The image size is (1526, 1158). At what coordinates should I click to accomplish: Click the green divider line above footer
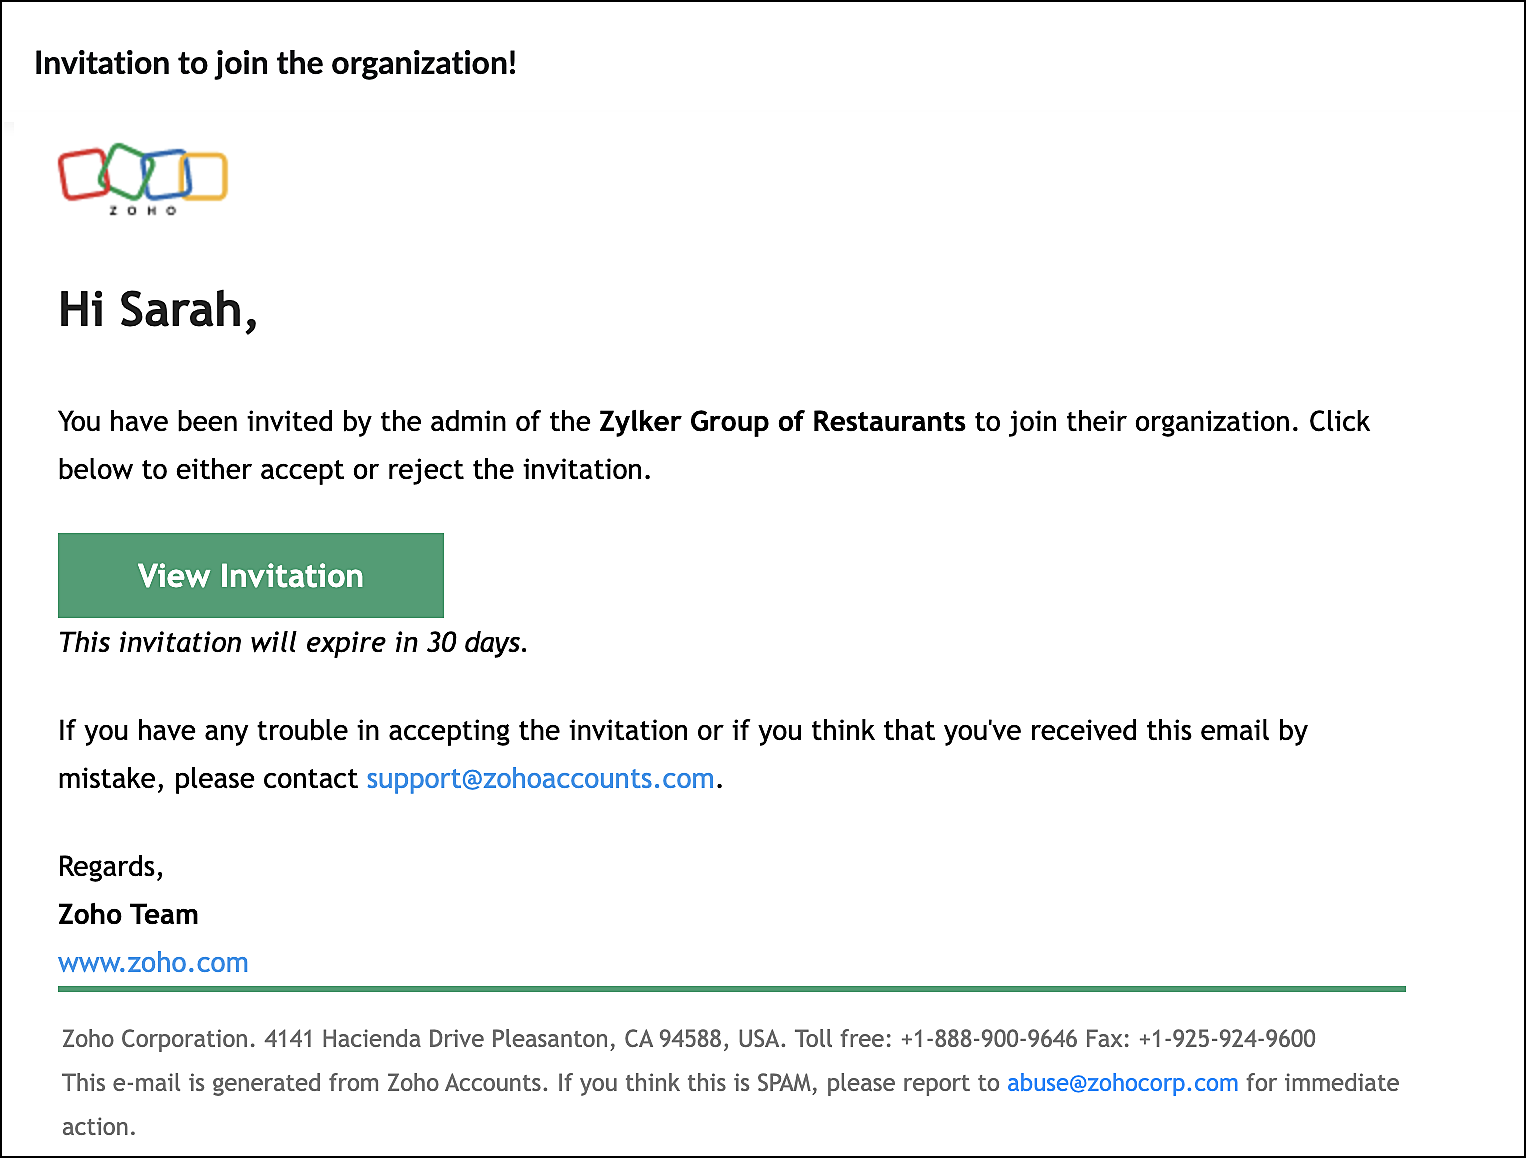[732, 989]
